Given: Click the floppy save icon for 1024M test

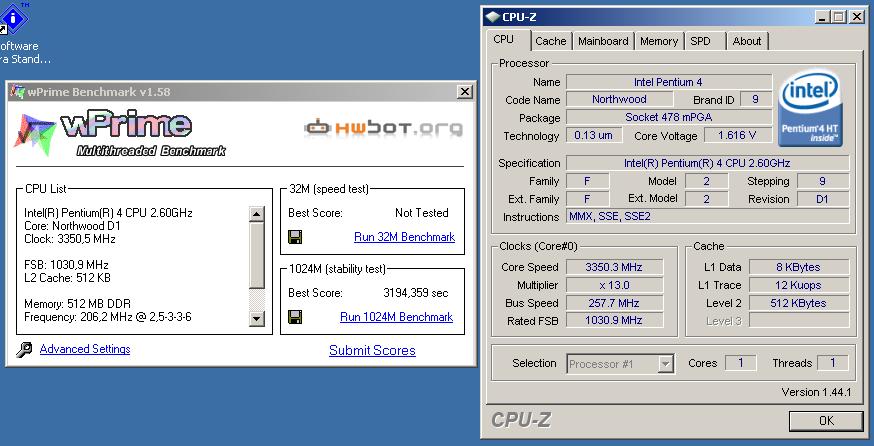Looking at the screenshot, I should coord(295,317).
